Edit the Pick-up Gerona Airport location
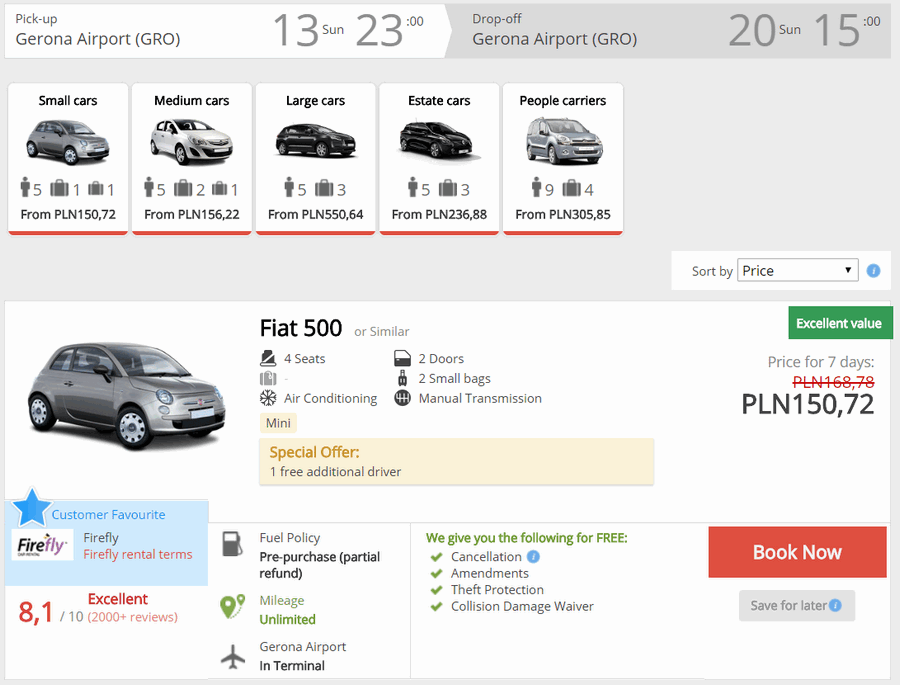Viewport: 900px width, 685px height. [x=98, y=39]
